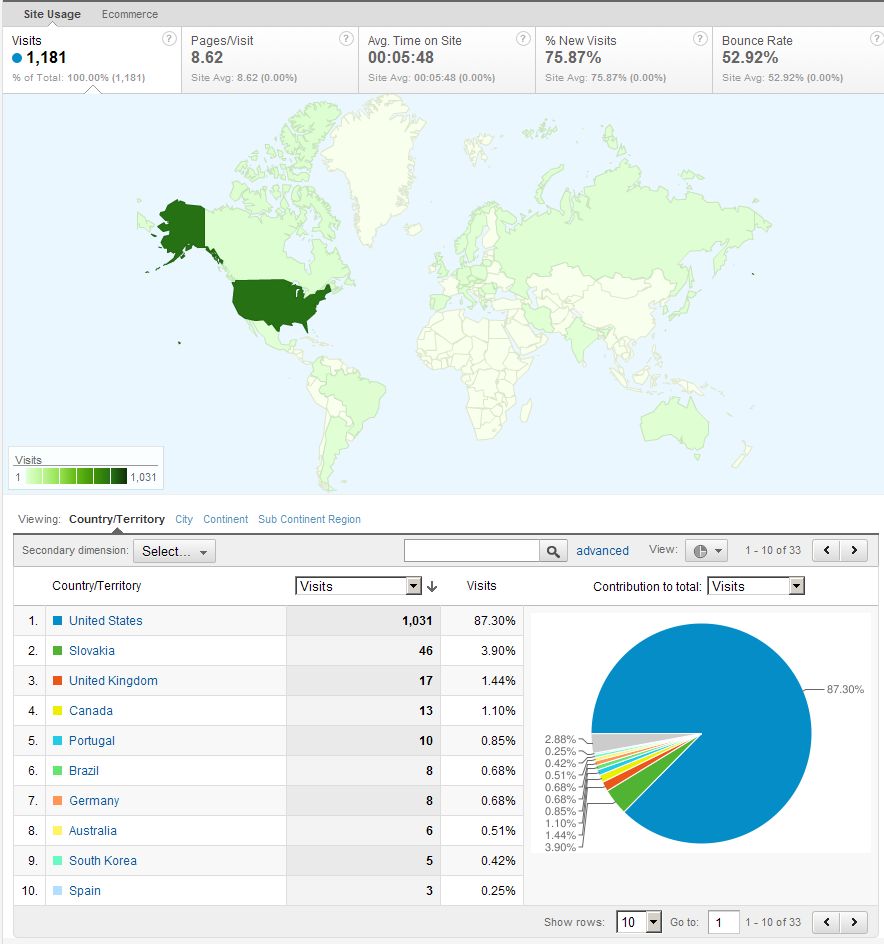Go to next page using bottom arrow
This screenshot has width=884, height=944.
[854, 922]
